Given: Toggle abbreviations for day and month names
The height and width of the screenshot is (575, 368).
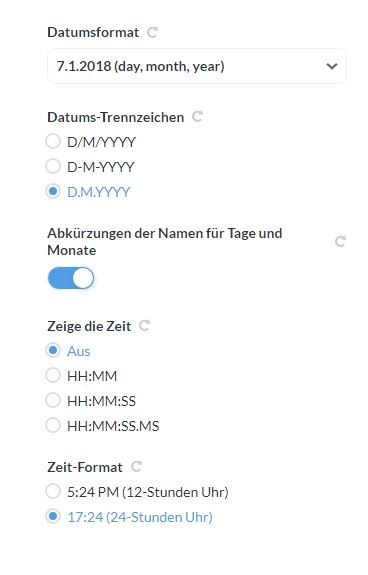Looking at the screenshot, I should click(x=71, y=278).
